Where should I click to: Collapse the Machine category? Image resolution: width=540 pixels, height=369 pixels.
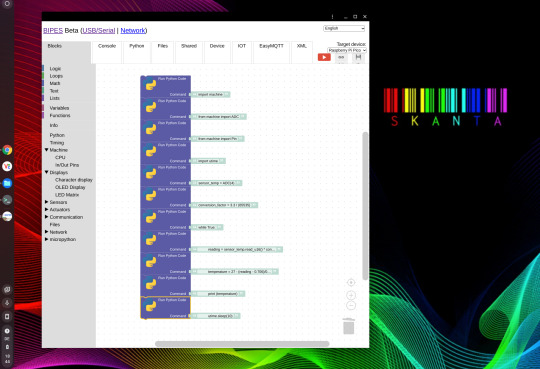(46, 150)
